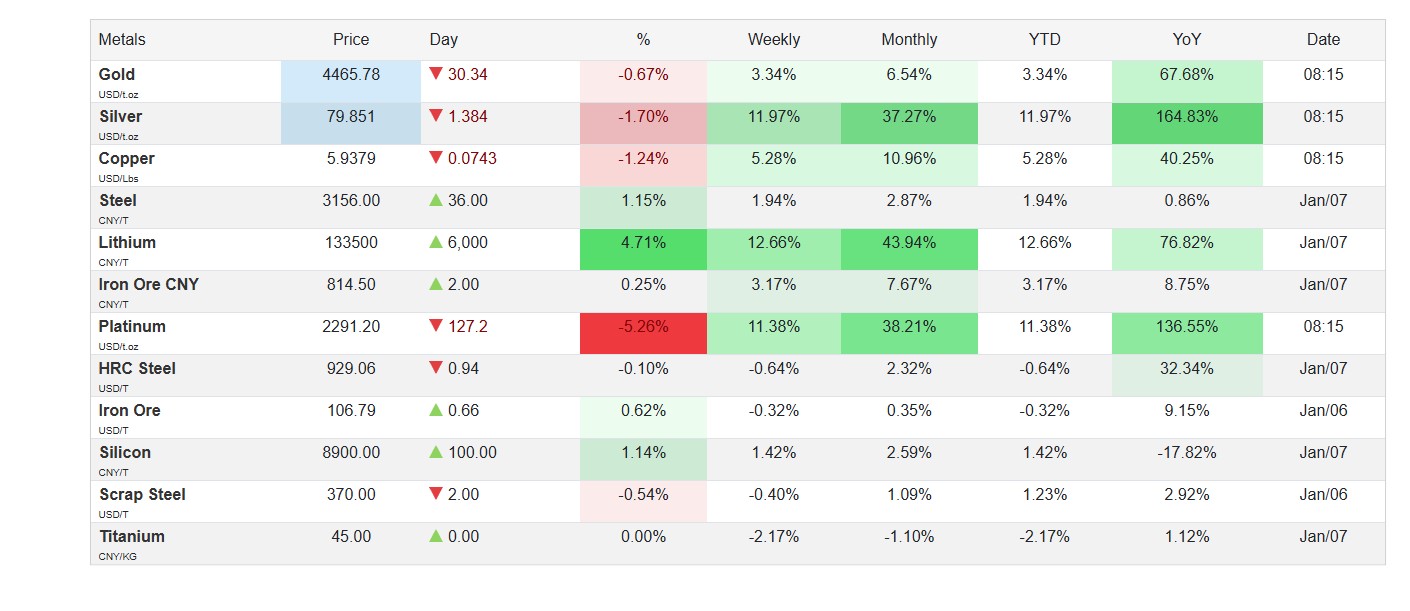Click the green up arrow for Lithium
1410x611 pixels.
(436, 243)
